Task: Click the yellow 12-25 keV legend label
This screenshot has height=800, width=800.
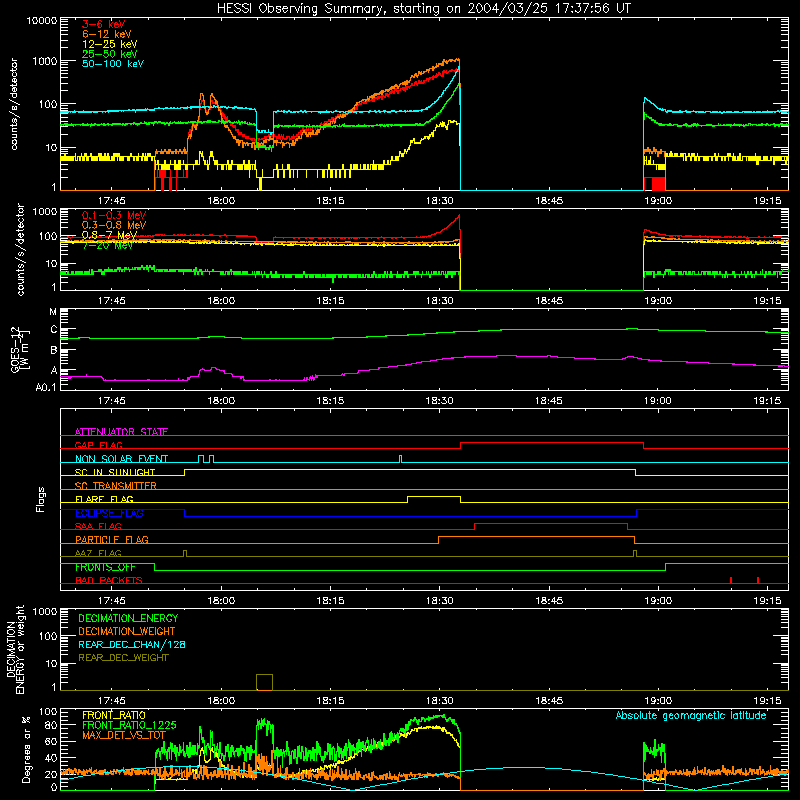Action: click(109, 44)
